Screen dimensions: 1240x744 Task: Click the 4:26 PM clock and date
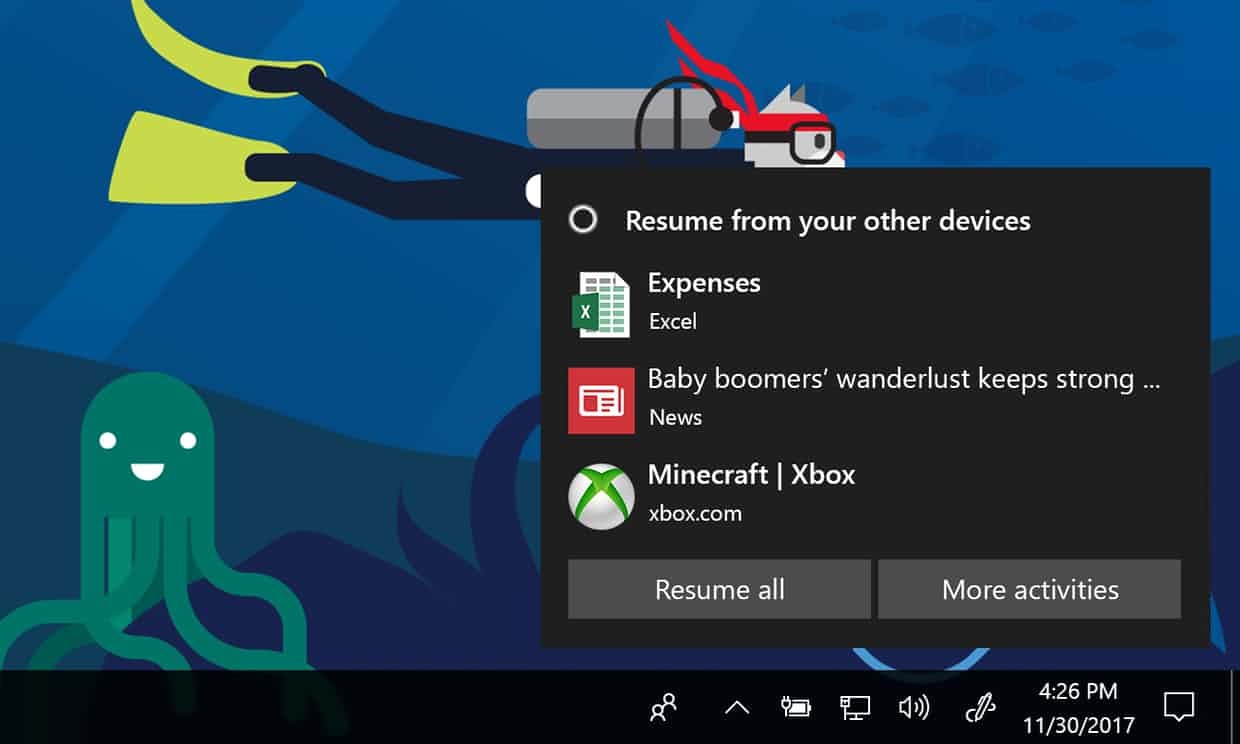[1078, 707]
